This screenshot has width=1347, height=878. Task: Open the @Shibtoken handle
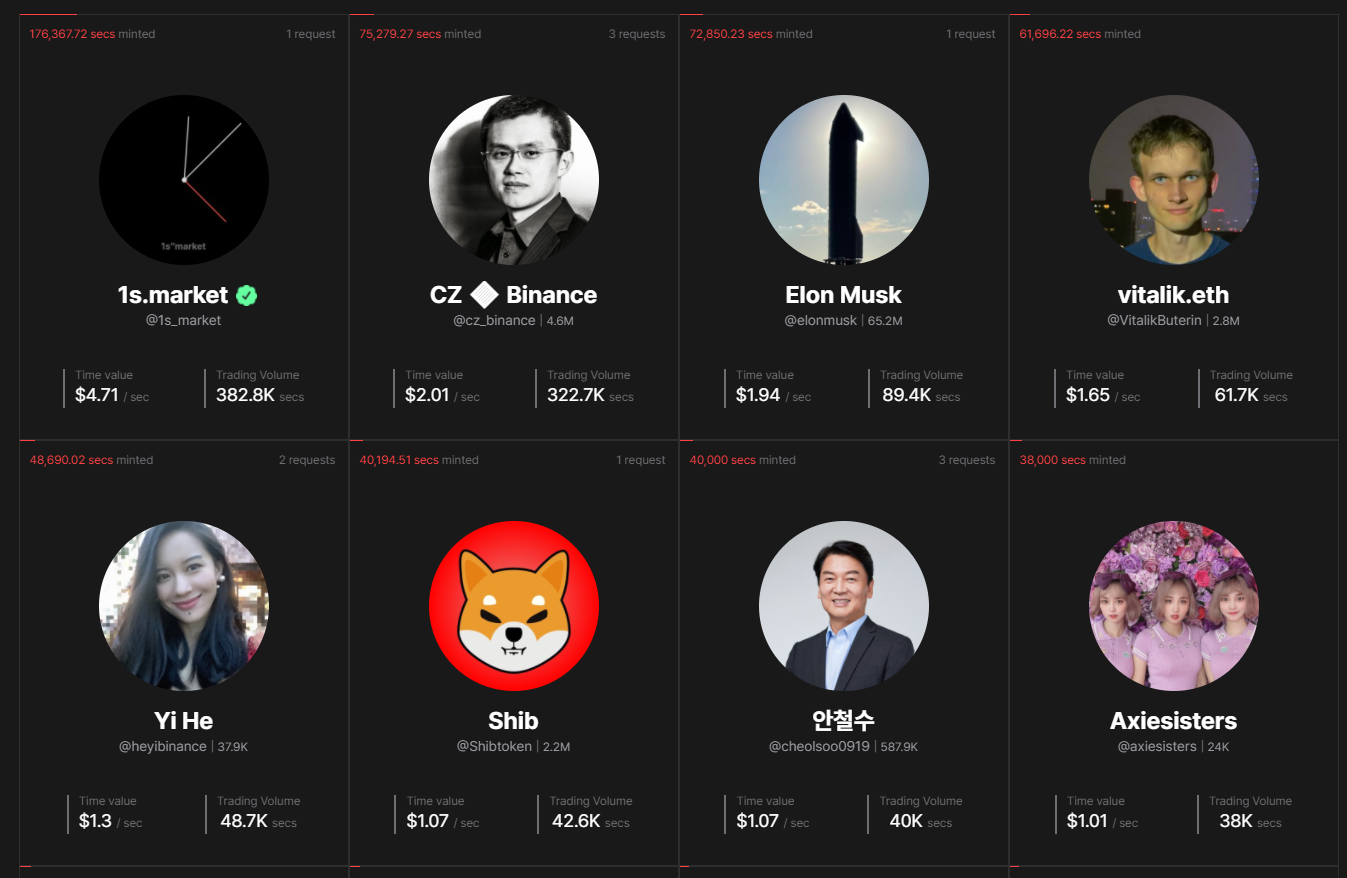coord(494,747)
